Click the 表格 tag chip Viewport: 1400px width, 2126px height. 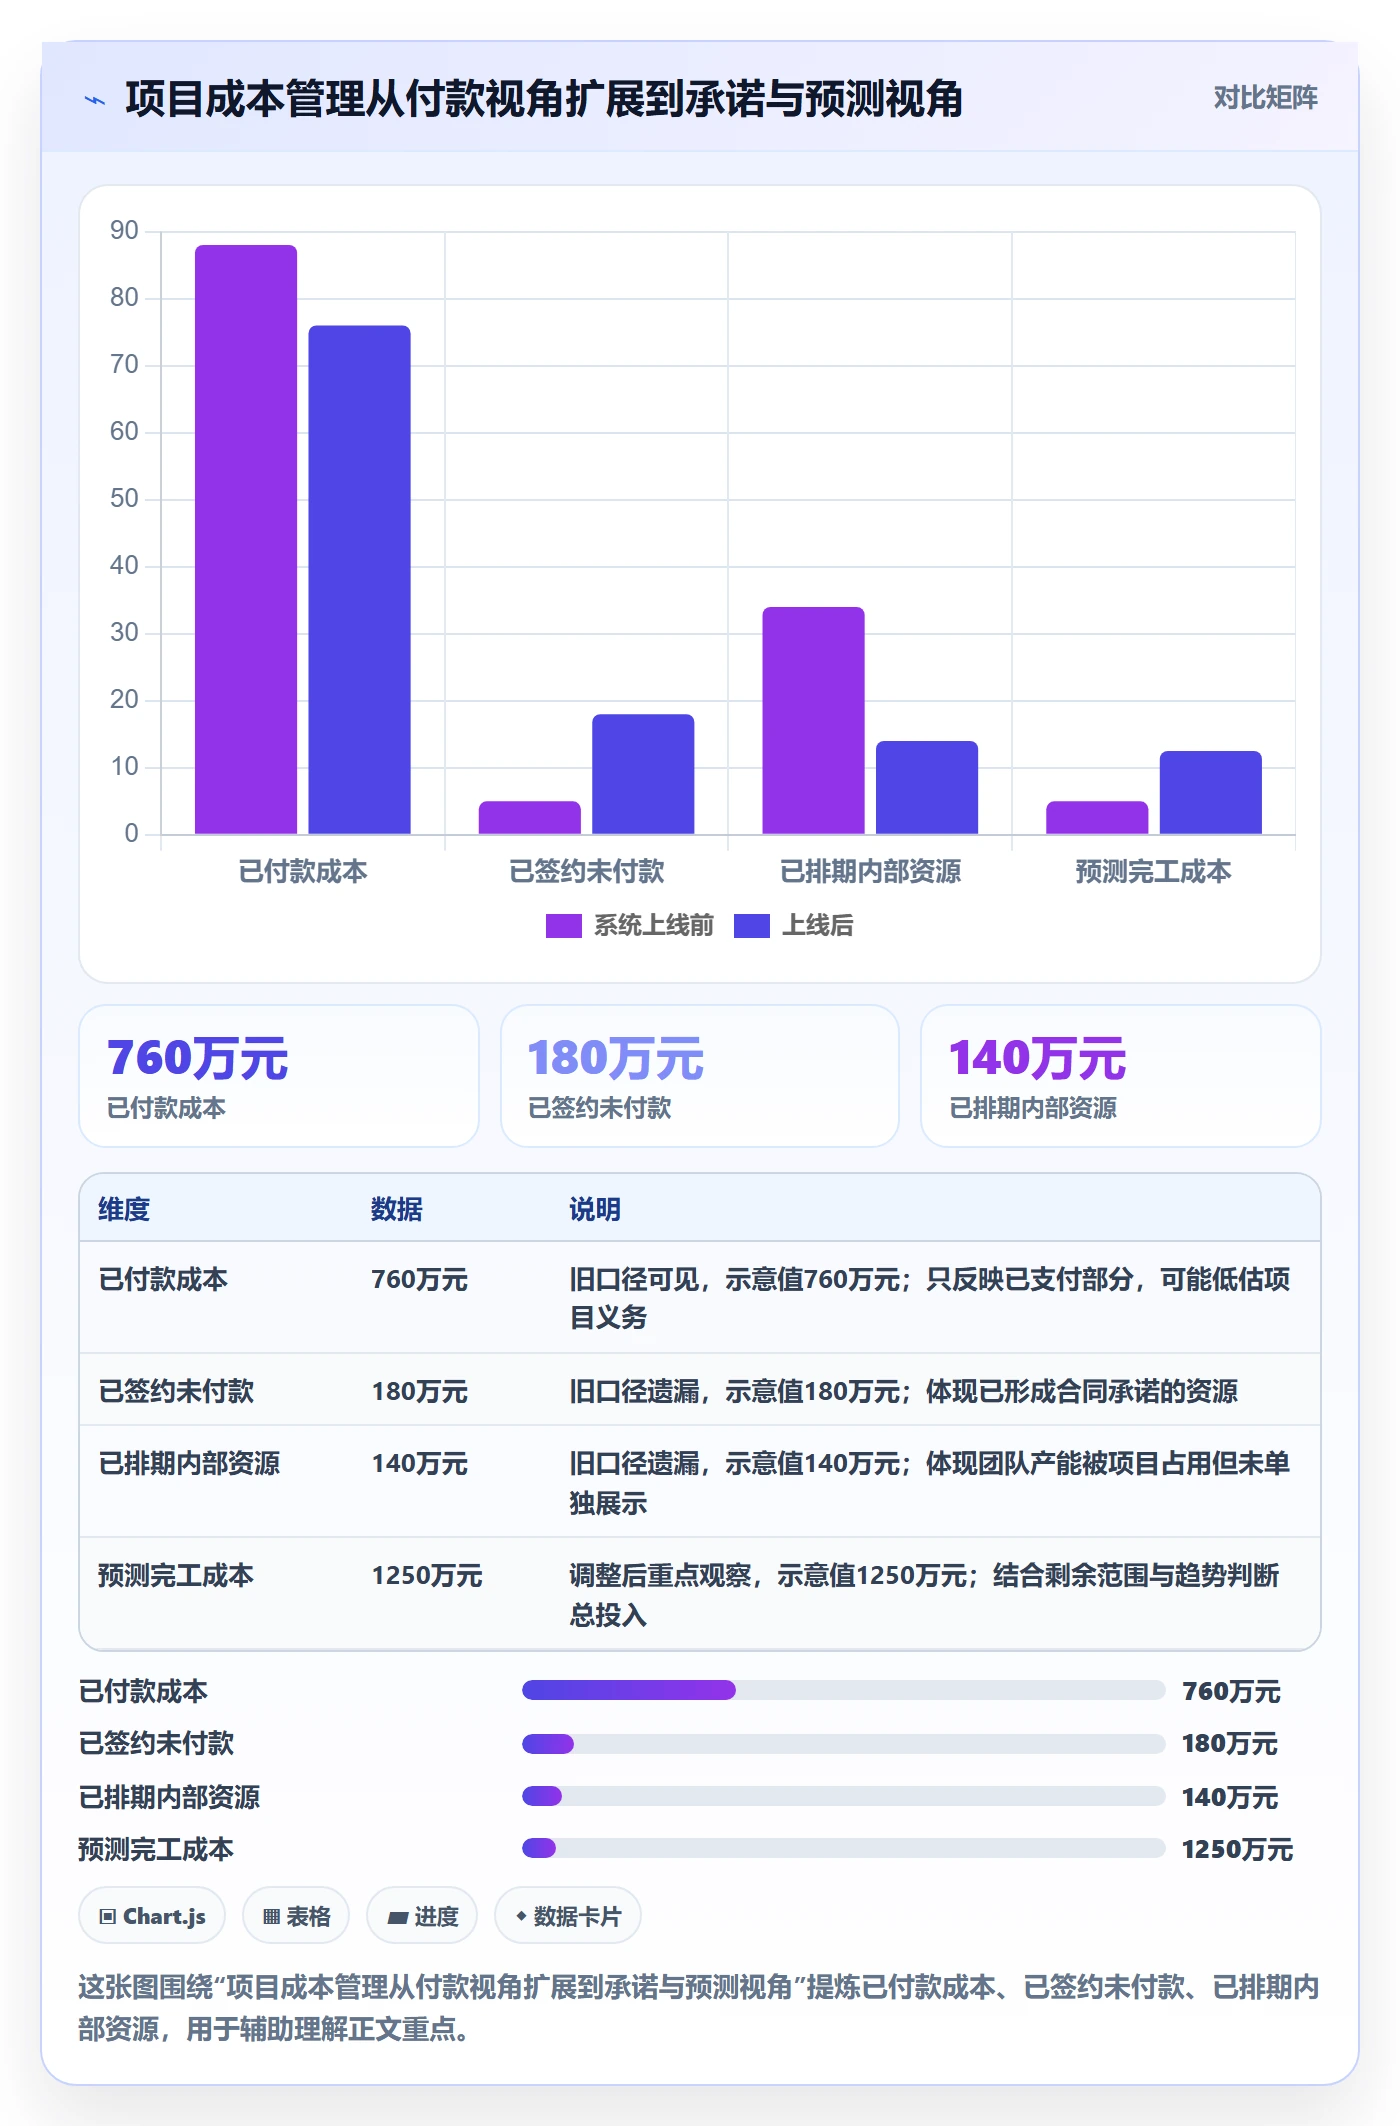pos(296,1916)
